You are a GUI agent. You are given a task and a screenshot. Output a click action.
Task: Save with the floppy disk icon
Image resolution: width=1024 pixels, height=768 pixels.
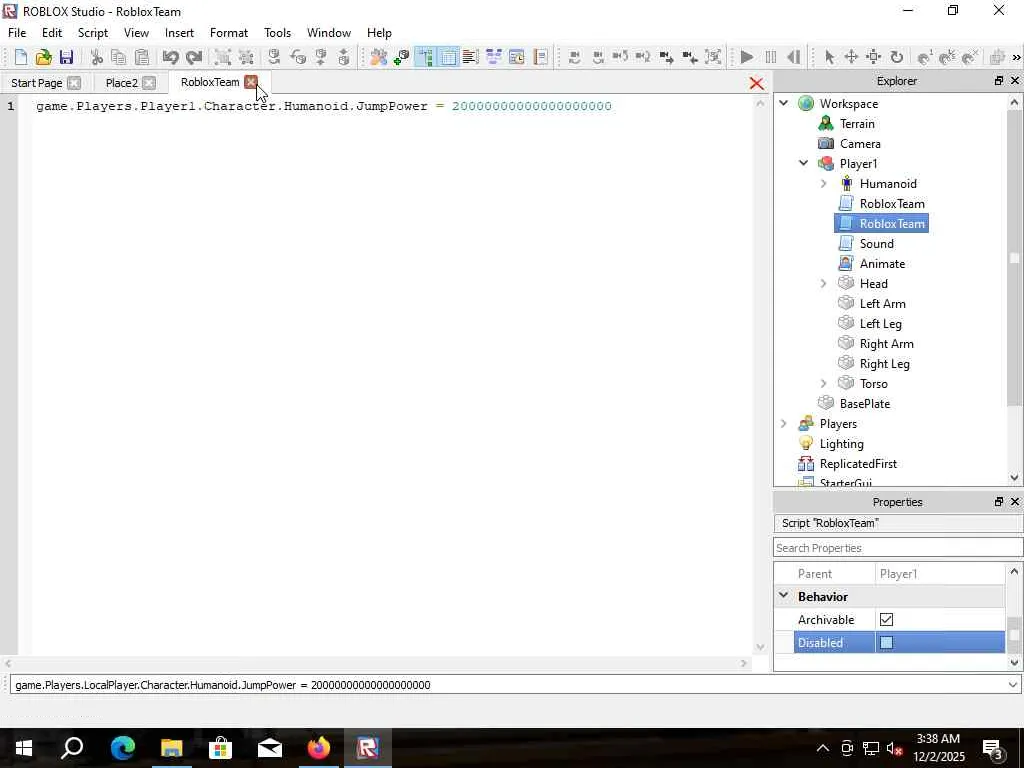(66, 57)
